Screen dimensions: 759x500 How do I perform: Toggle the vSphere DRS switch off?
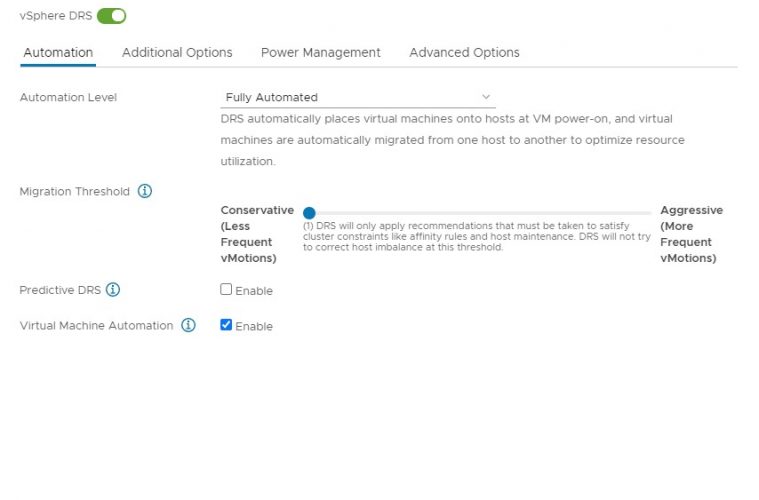click(111, 16)
